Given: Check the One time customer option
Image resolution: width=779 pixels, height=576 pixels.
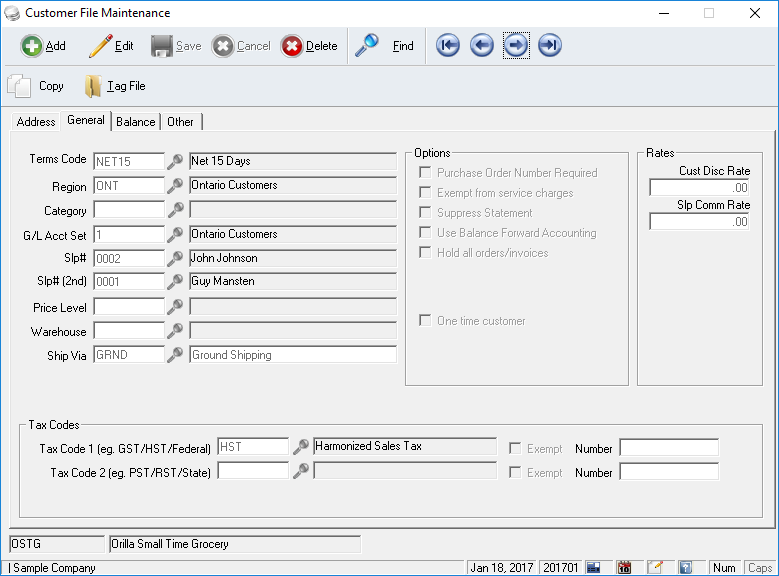Looking at the screenshot, I should tap(425, 321).
